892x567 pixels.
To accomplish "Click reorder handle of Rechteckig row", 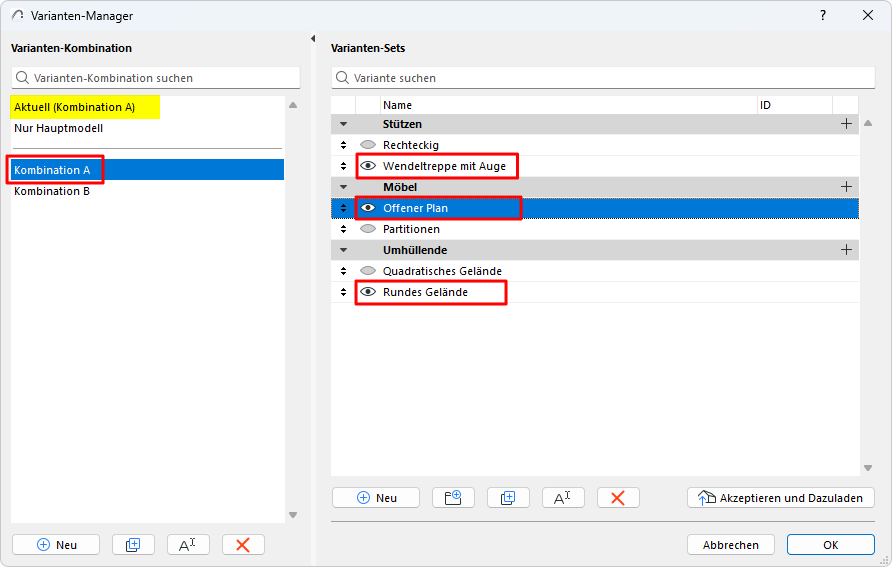I will 344,145.
